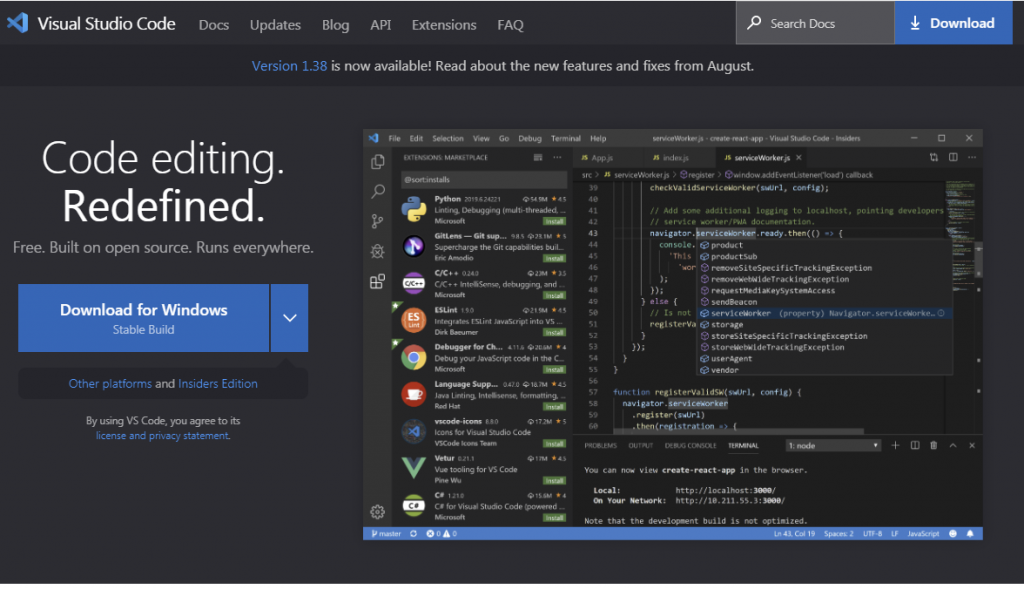Click the Search Docs input field

[814, 23]
